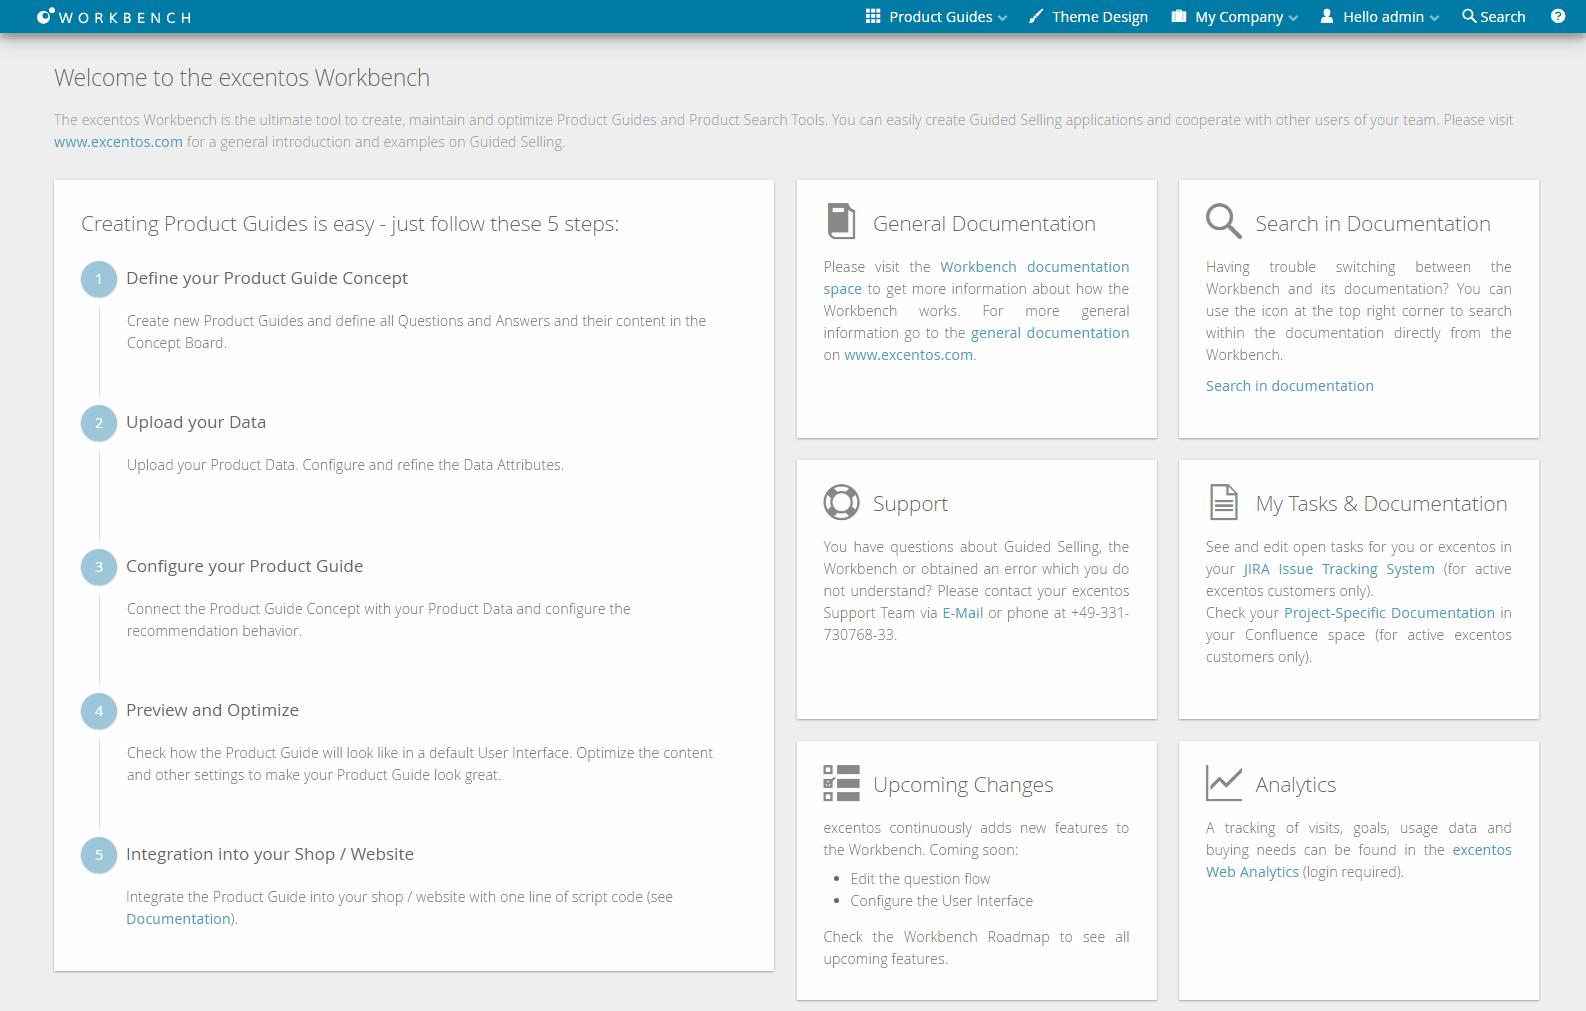The width and height of the screenshot is (1586, 1011).
Task: Click the Search in documentation link
Action: coord(1289,386)
